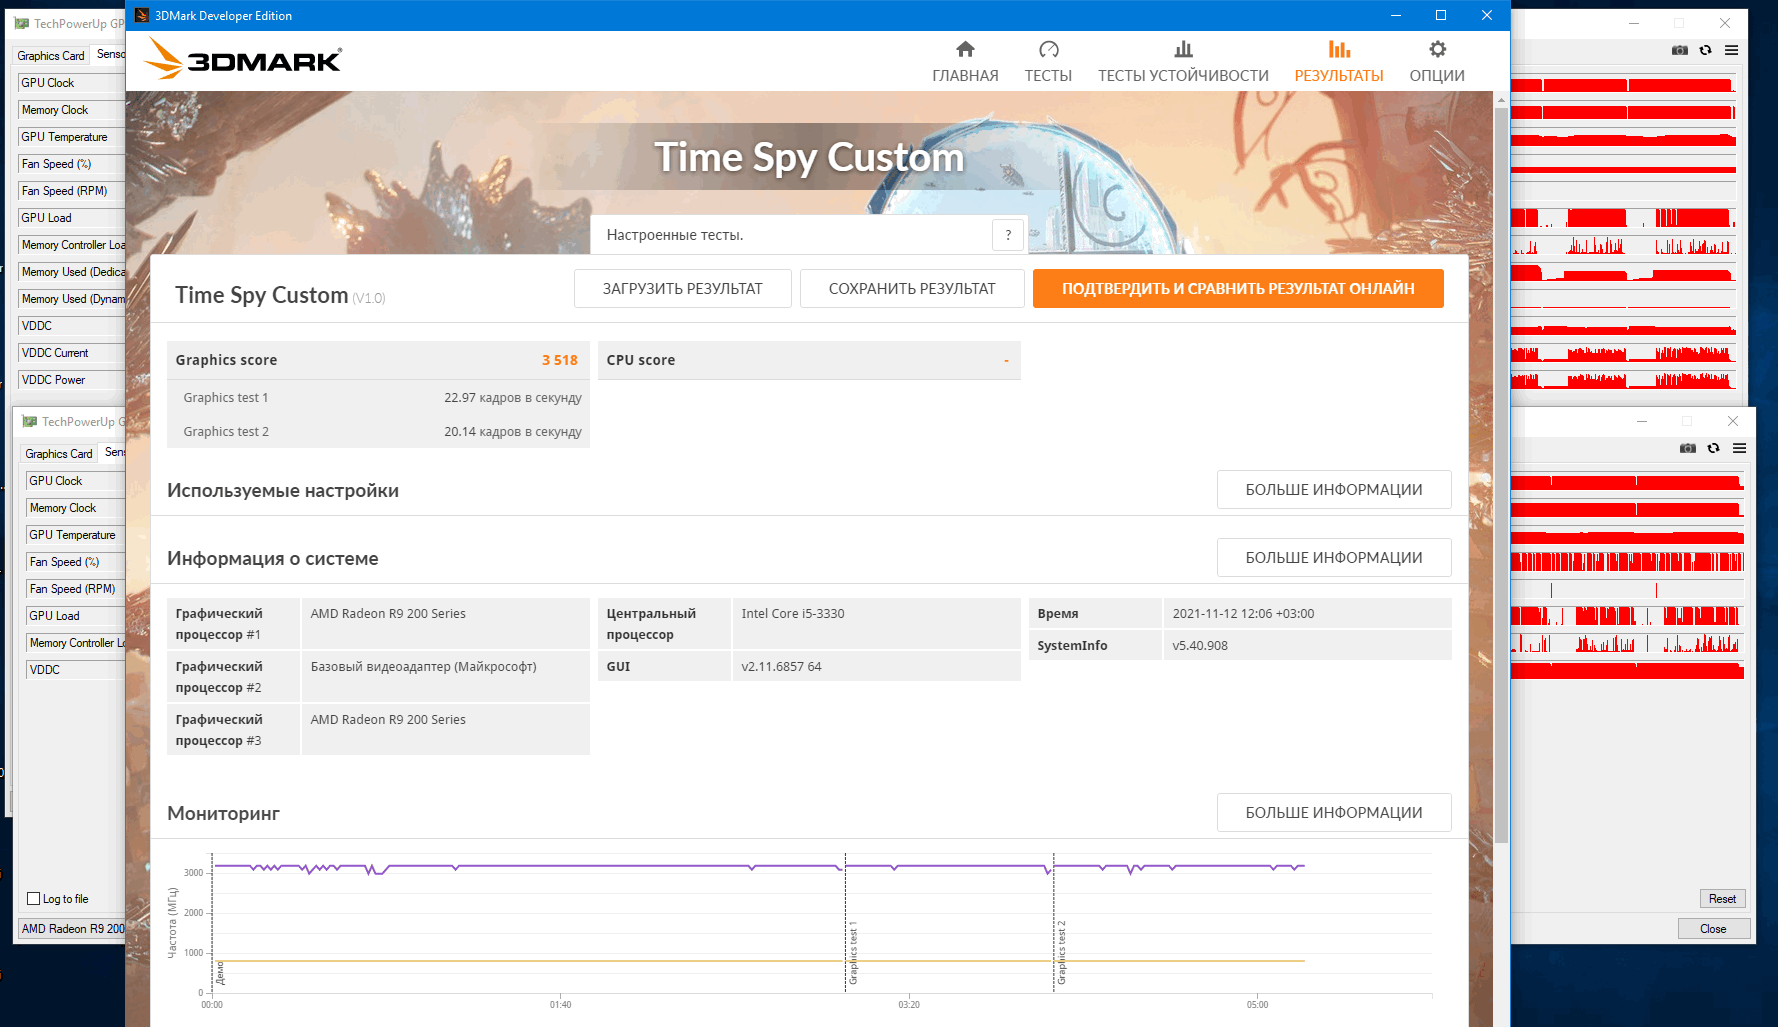
Task: Click Базовый видеоадаптер (Майкрософт) entry
Action: (424, 667)
